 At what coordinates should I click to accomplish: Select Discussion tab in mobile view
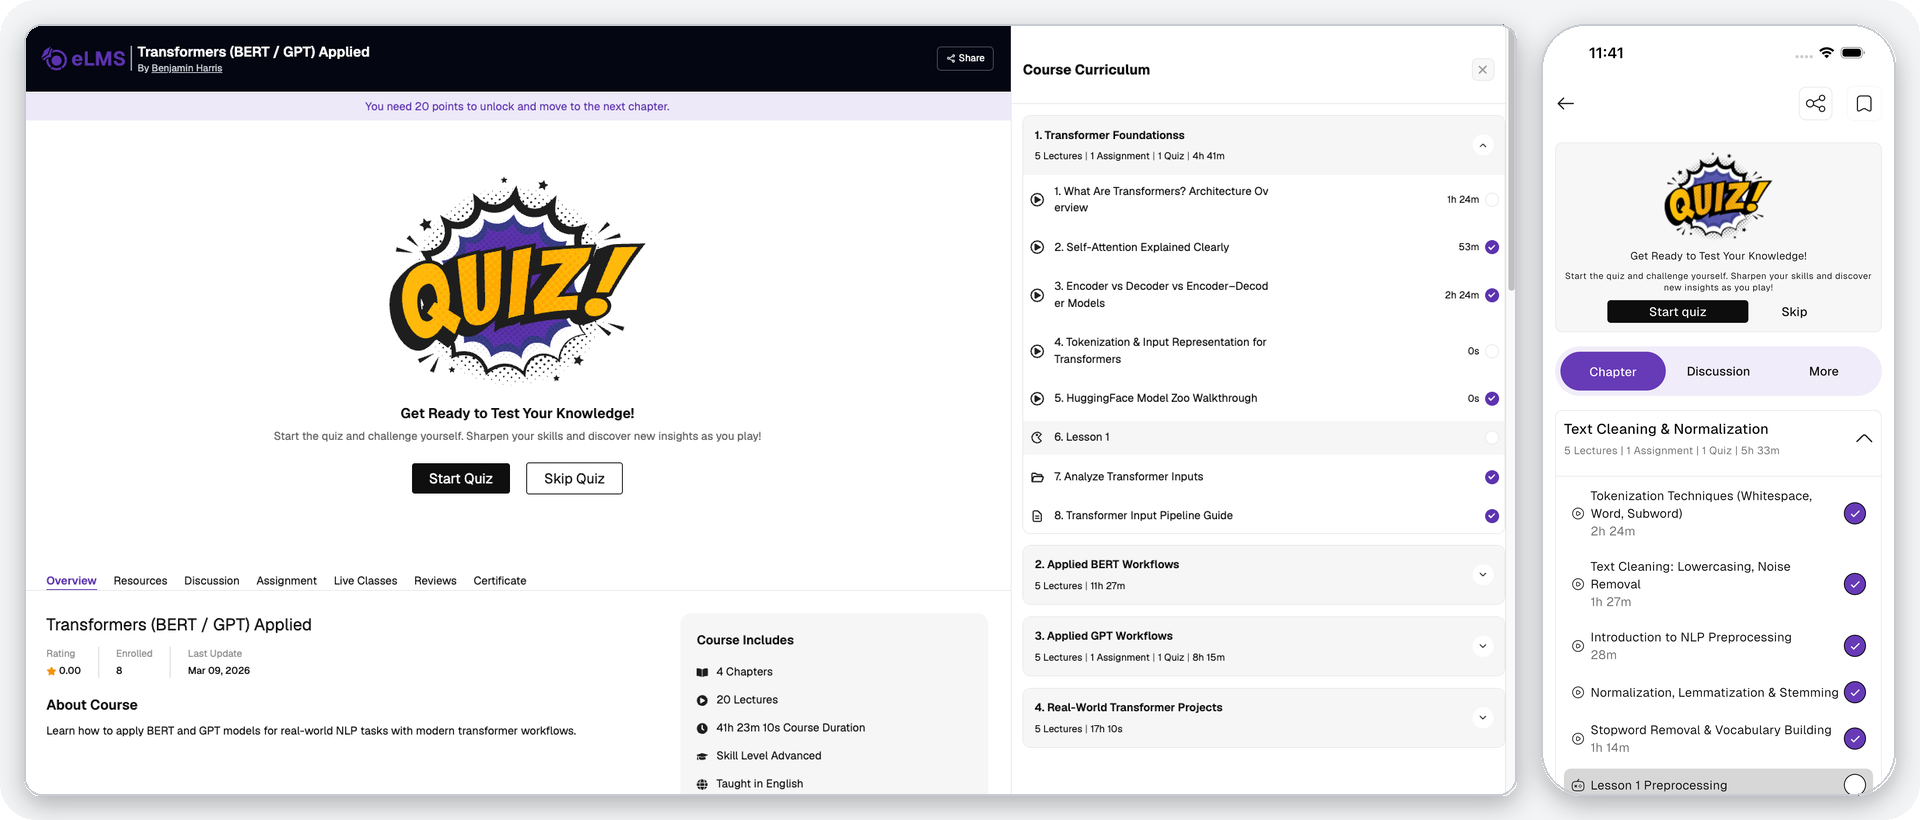pyautogui.click(x=1718, y=371)
